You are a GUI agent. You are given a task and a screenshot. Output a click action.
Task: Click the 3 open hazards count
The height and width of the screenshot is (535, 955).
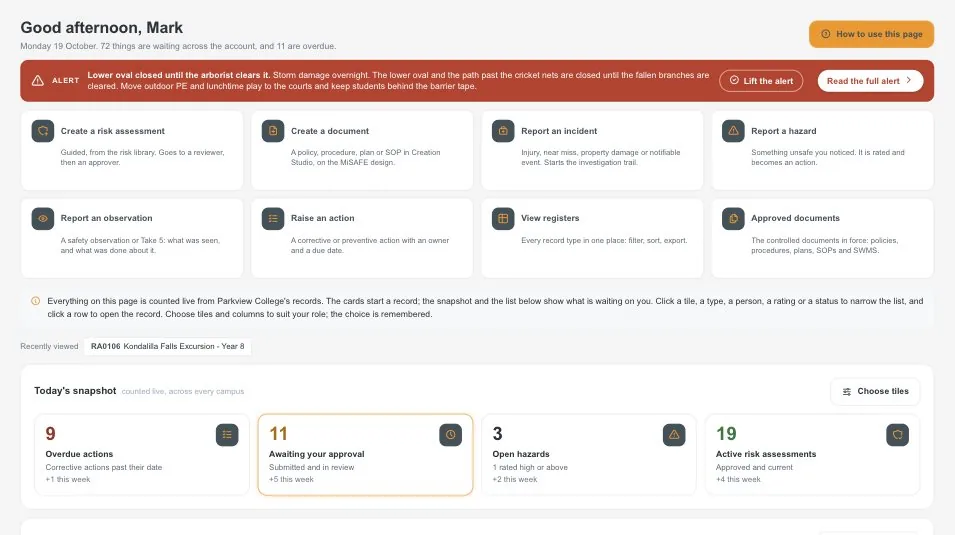498,434
